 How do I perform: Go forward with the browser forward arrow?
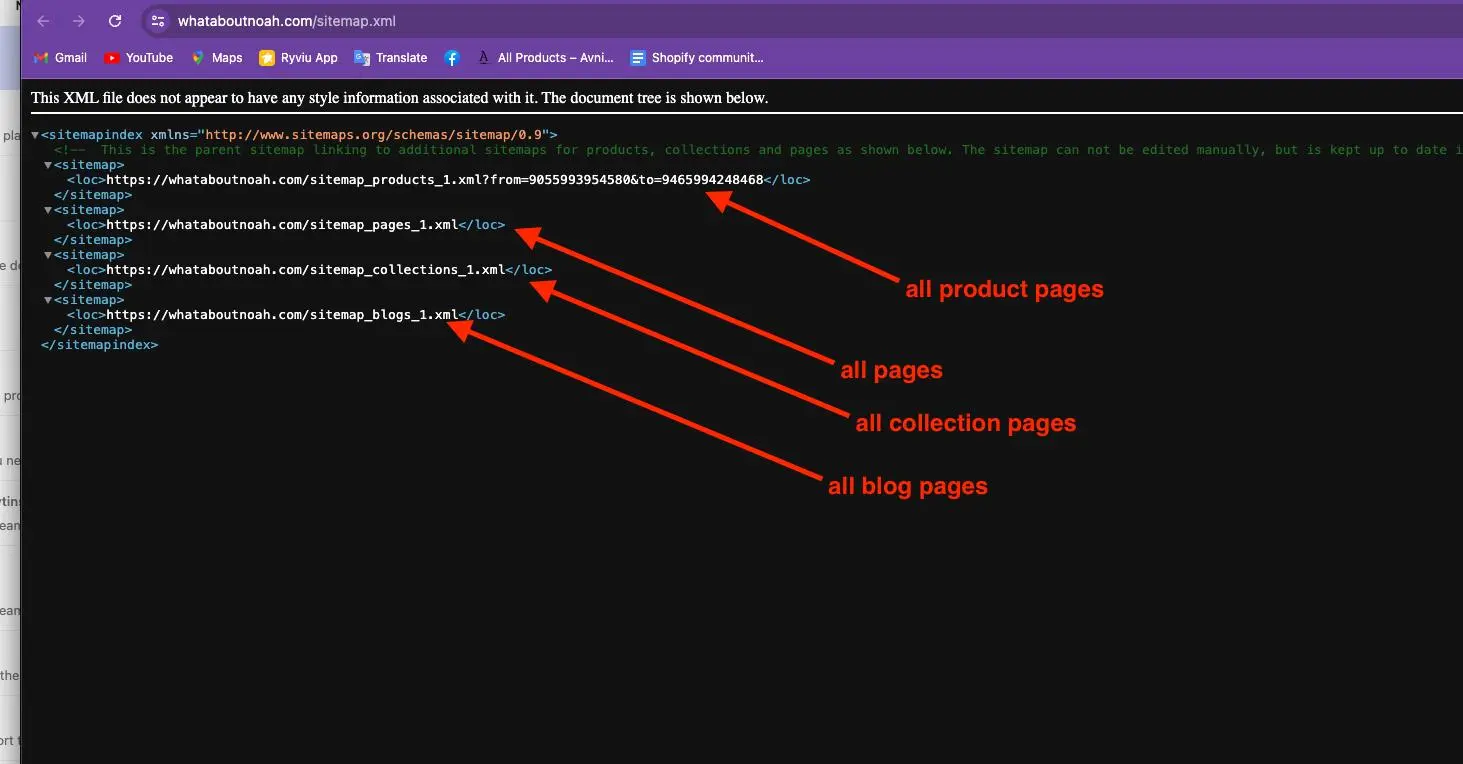[x=79, y=21]
